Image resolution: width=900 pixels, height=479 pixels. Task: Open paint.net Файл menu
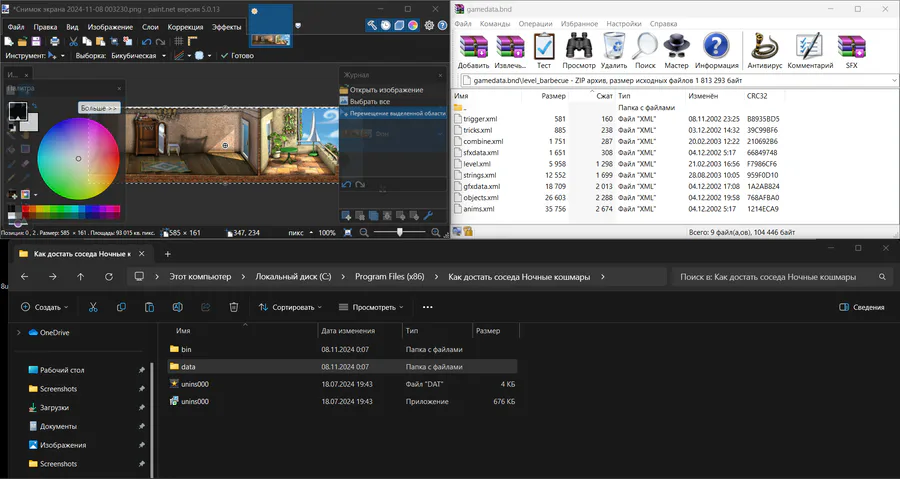tap(15, 27)
